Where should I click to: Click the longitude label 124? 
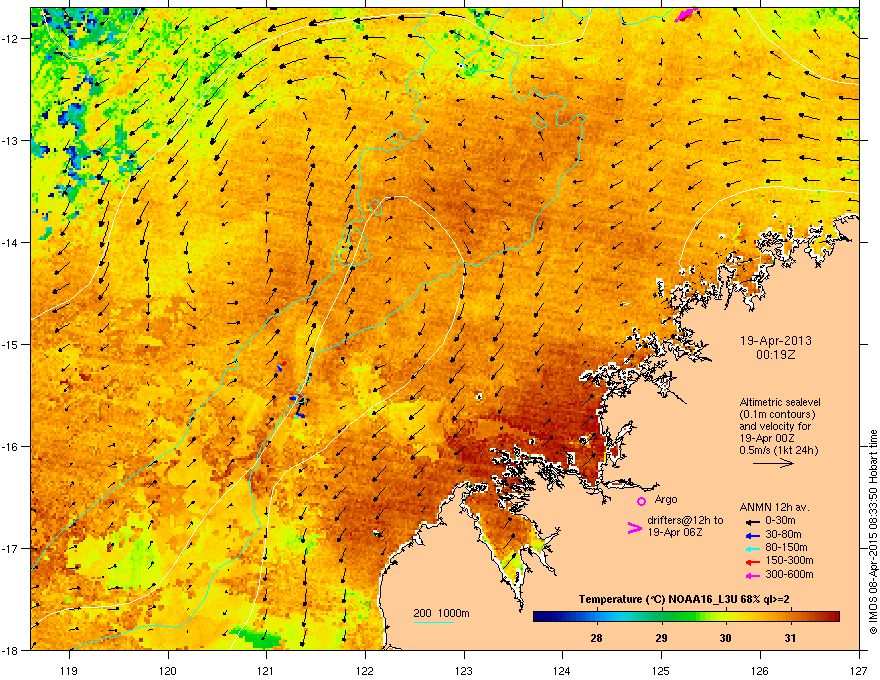coord(562,670)
